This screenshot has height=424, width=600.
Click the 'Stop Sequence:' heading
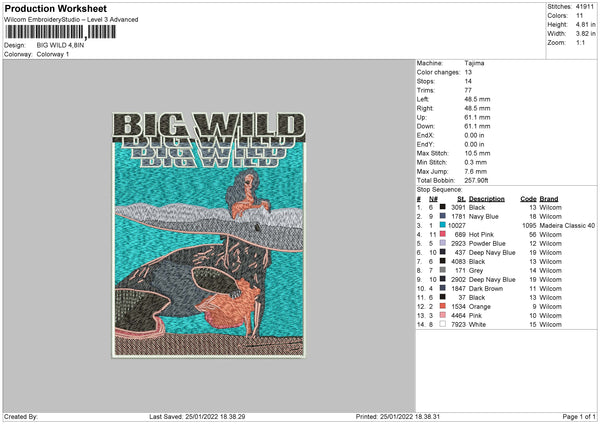pos(439,190)
